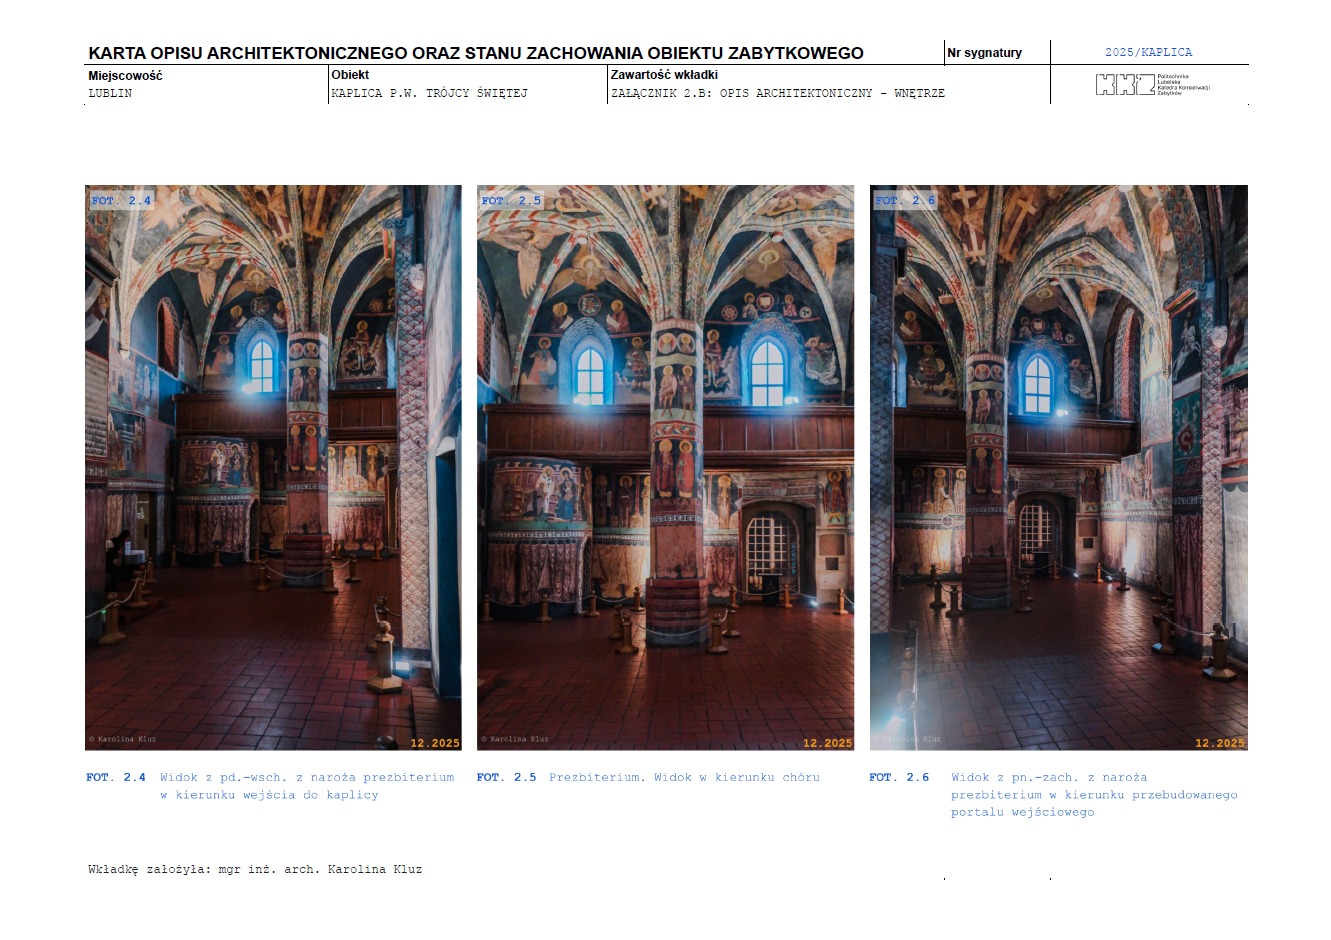
Task: Select 'KAPLICA P.W. TRÓJCY ŚWIĘTEJ' text
Action: pos(429,93)
